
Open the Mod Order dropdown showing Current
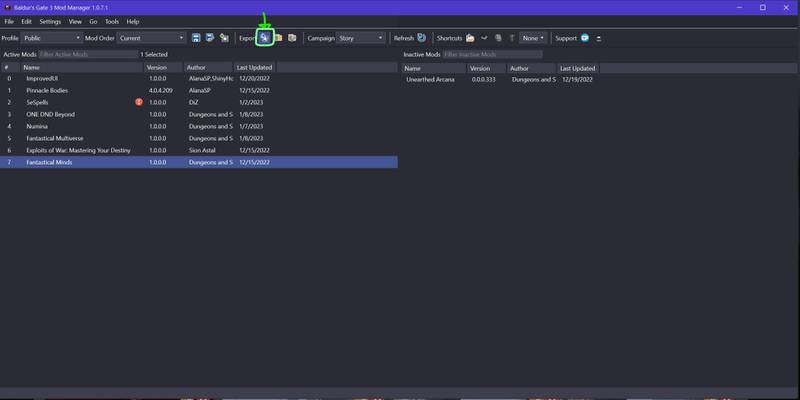(x=152, y=38)
